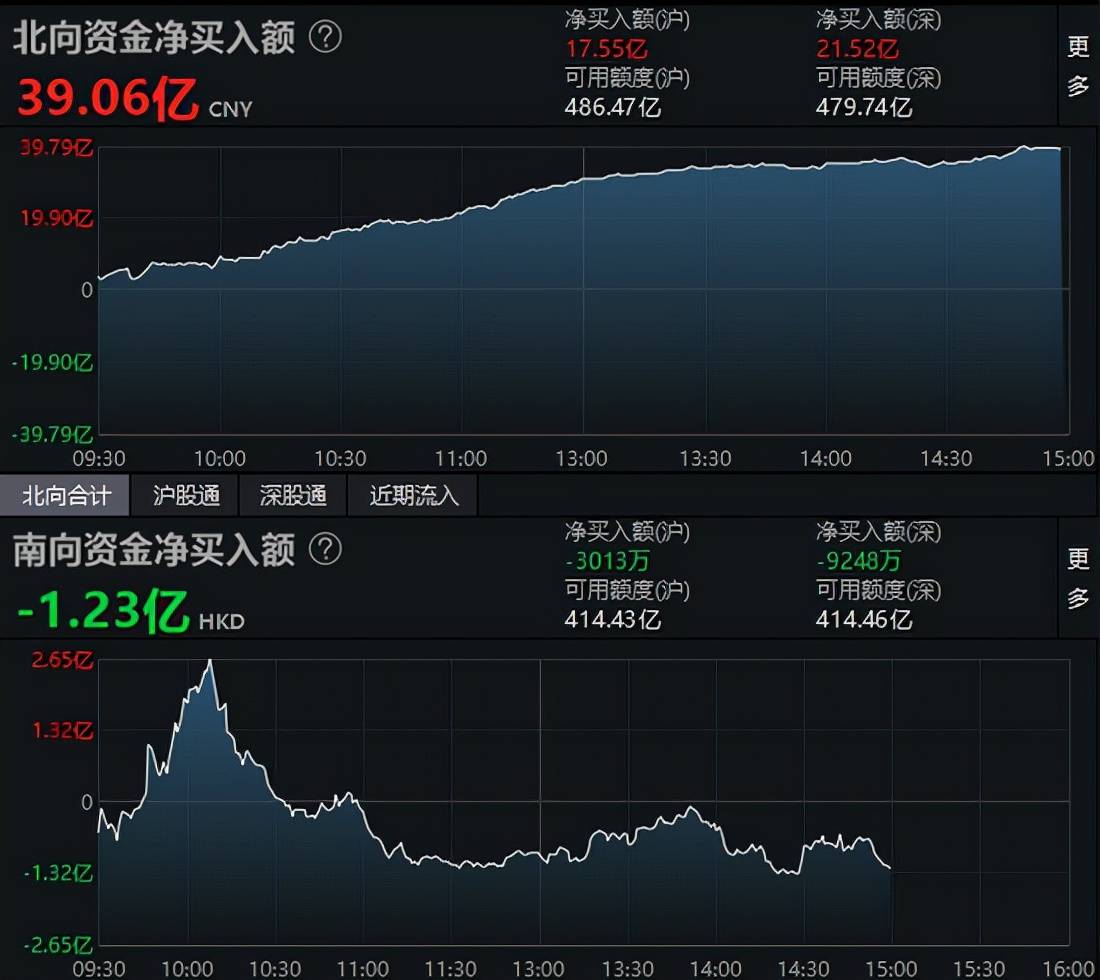The width and height of the screenshot is (1100, 980).
Task: Click southbound 净买入额(深) -9248万 figure
Action: tap(859, 561)
